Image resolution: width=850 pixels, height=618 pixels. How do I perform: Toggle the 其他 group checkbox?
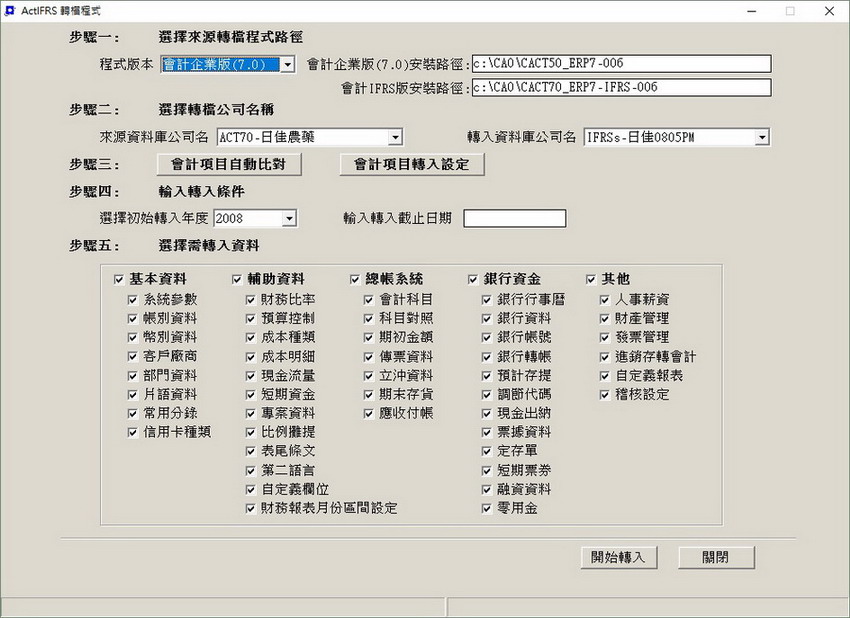[591, 280]
